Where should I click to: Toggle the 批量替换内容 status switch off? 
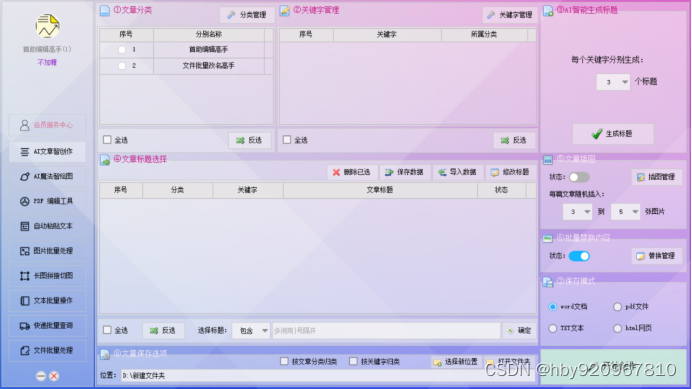(579, 256)
